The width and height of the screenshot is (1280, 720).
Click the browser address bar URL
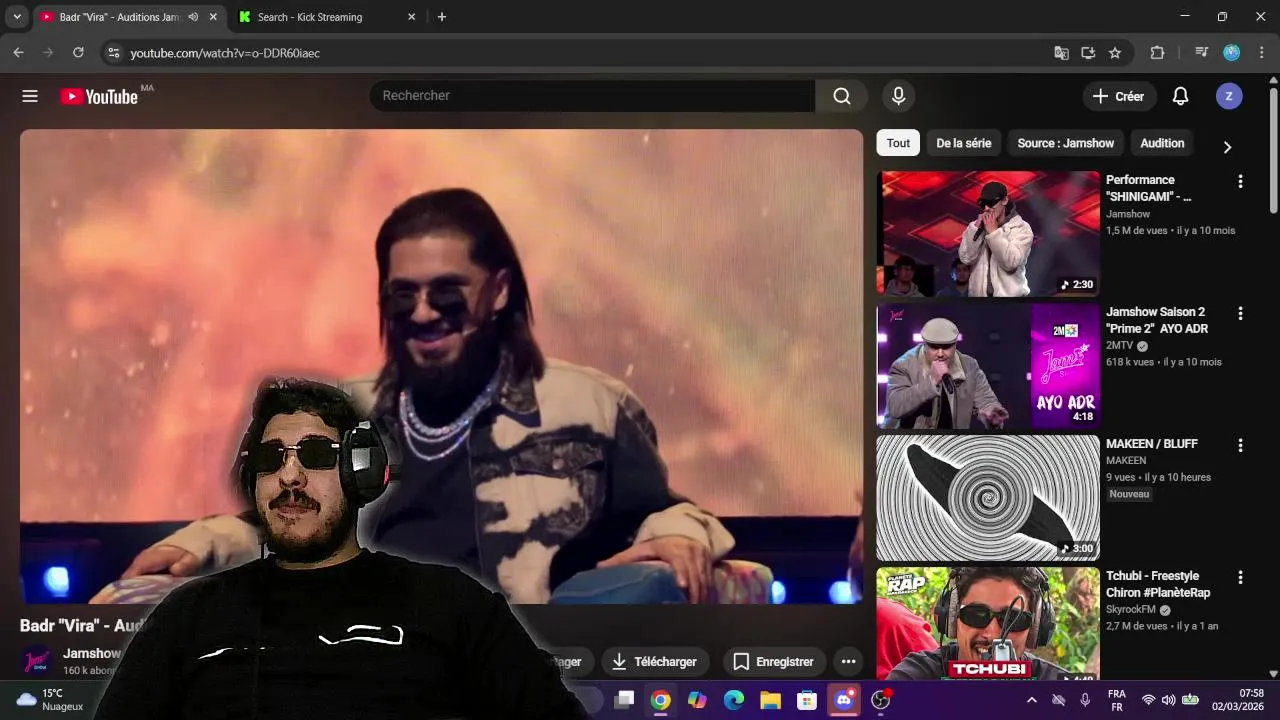tap(225, 53)
